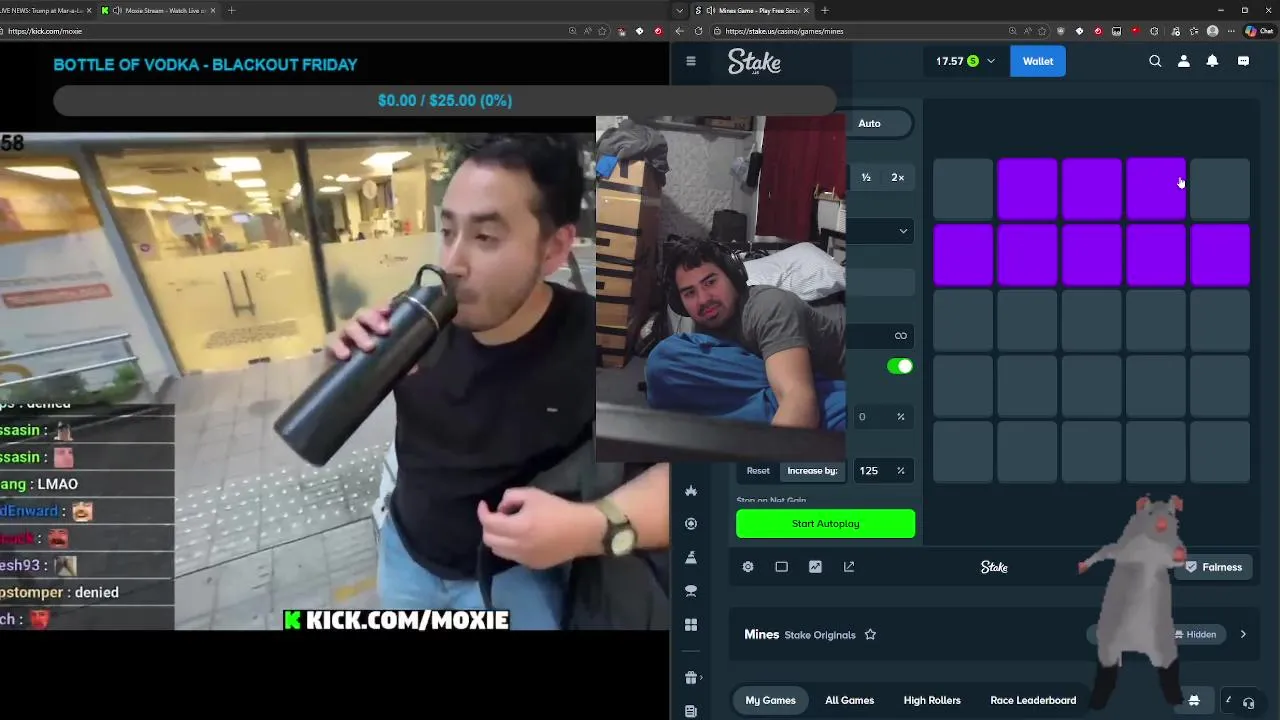Deselect the first purple tile in second row
The width and height of the screenshot is (1280, 720).
point(963,254)
